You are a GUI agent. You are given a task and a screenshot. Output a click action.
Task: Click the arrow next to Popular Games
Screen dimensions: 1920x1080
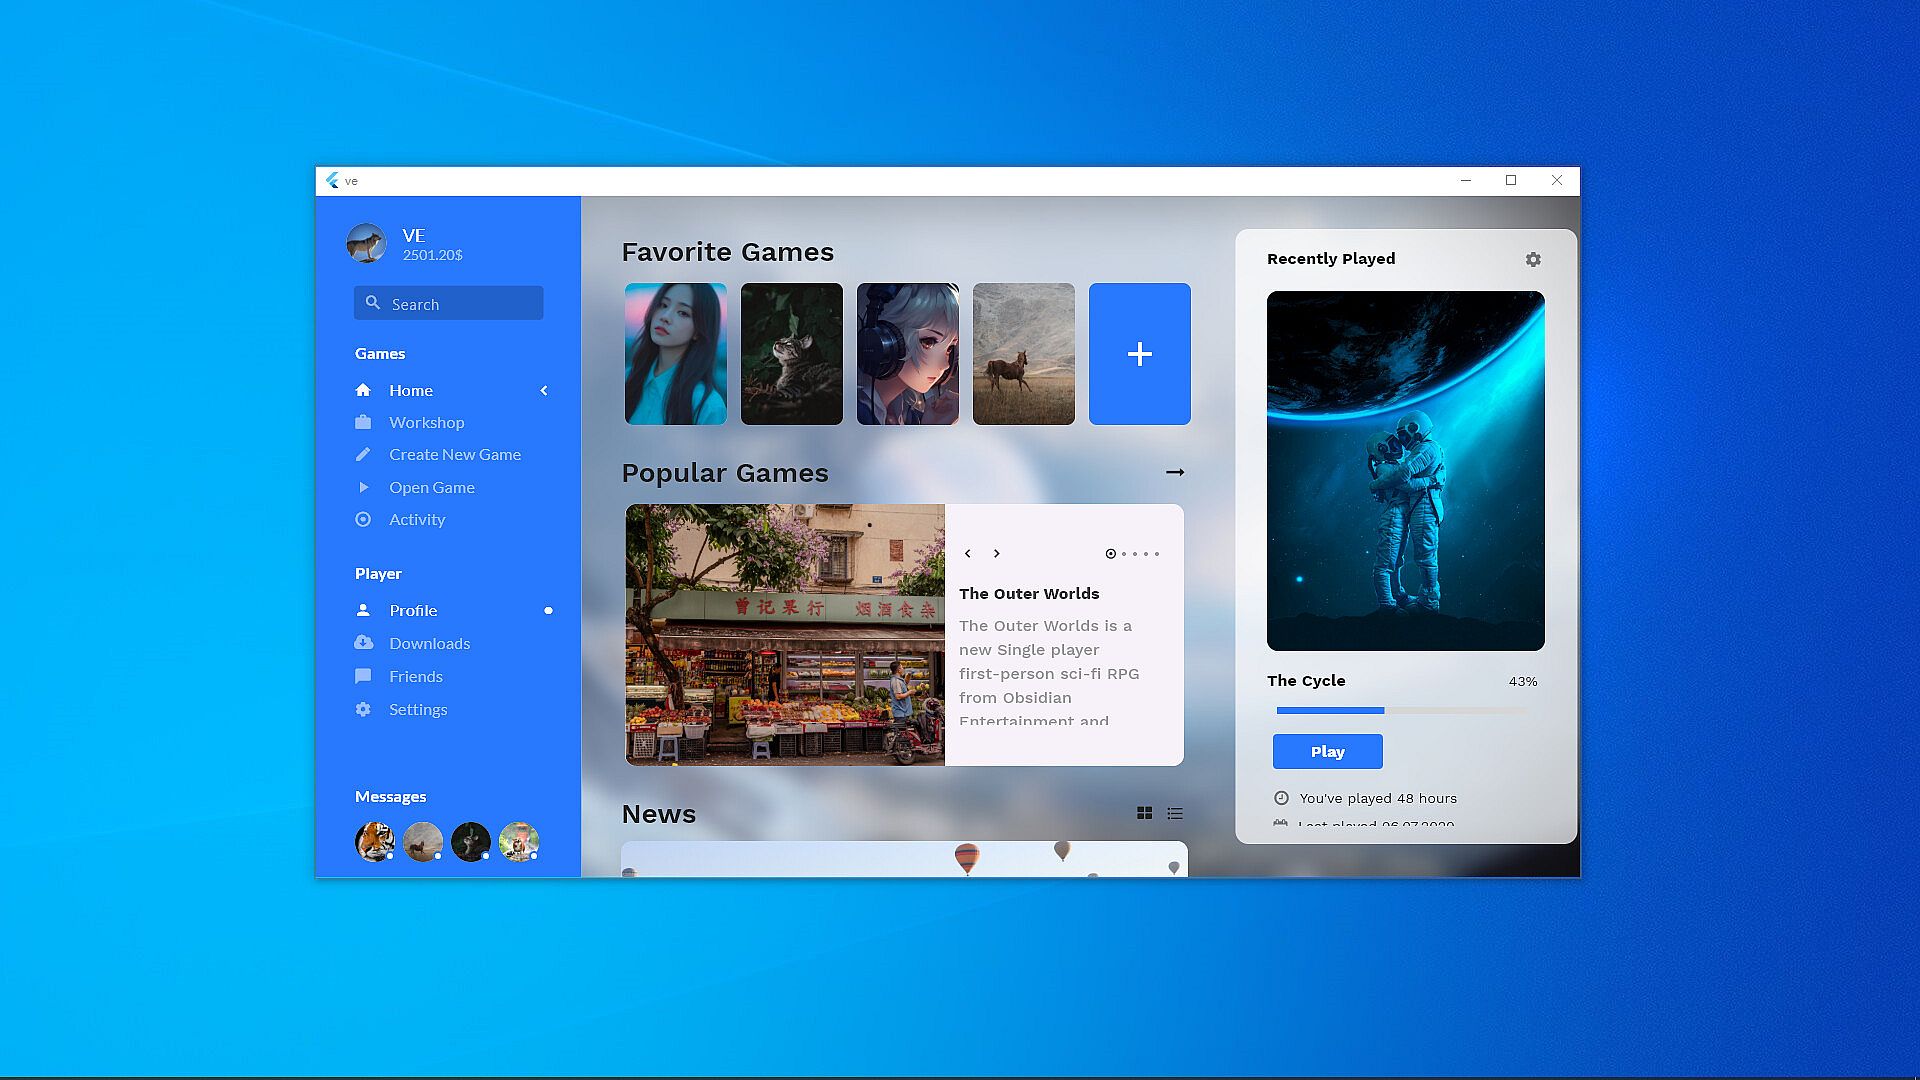(1175, 473)
